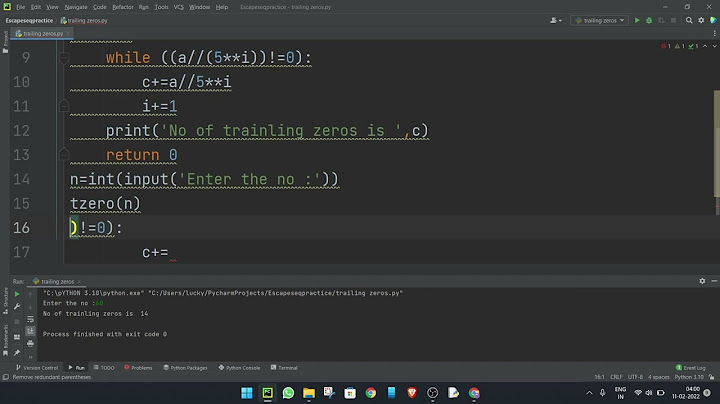Viewport: 720px width, 404px height.
Task: Click tool window quick-access square at status bar left
Action: 6,377
